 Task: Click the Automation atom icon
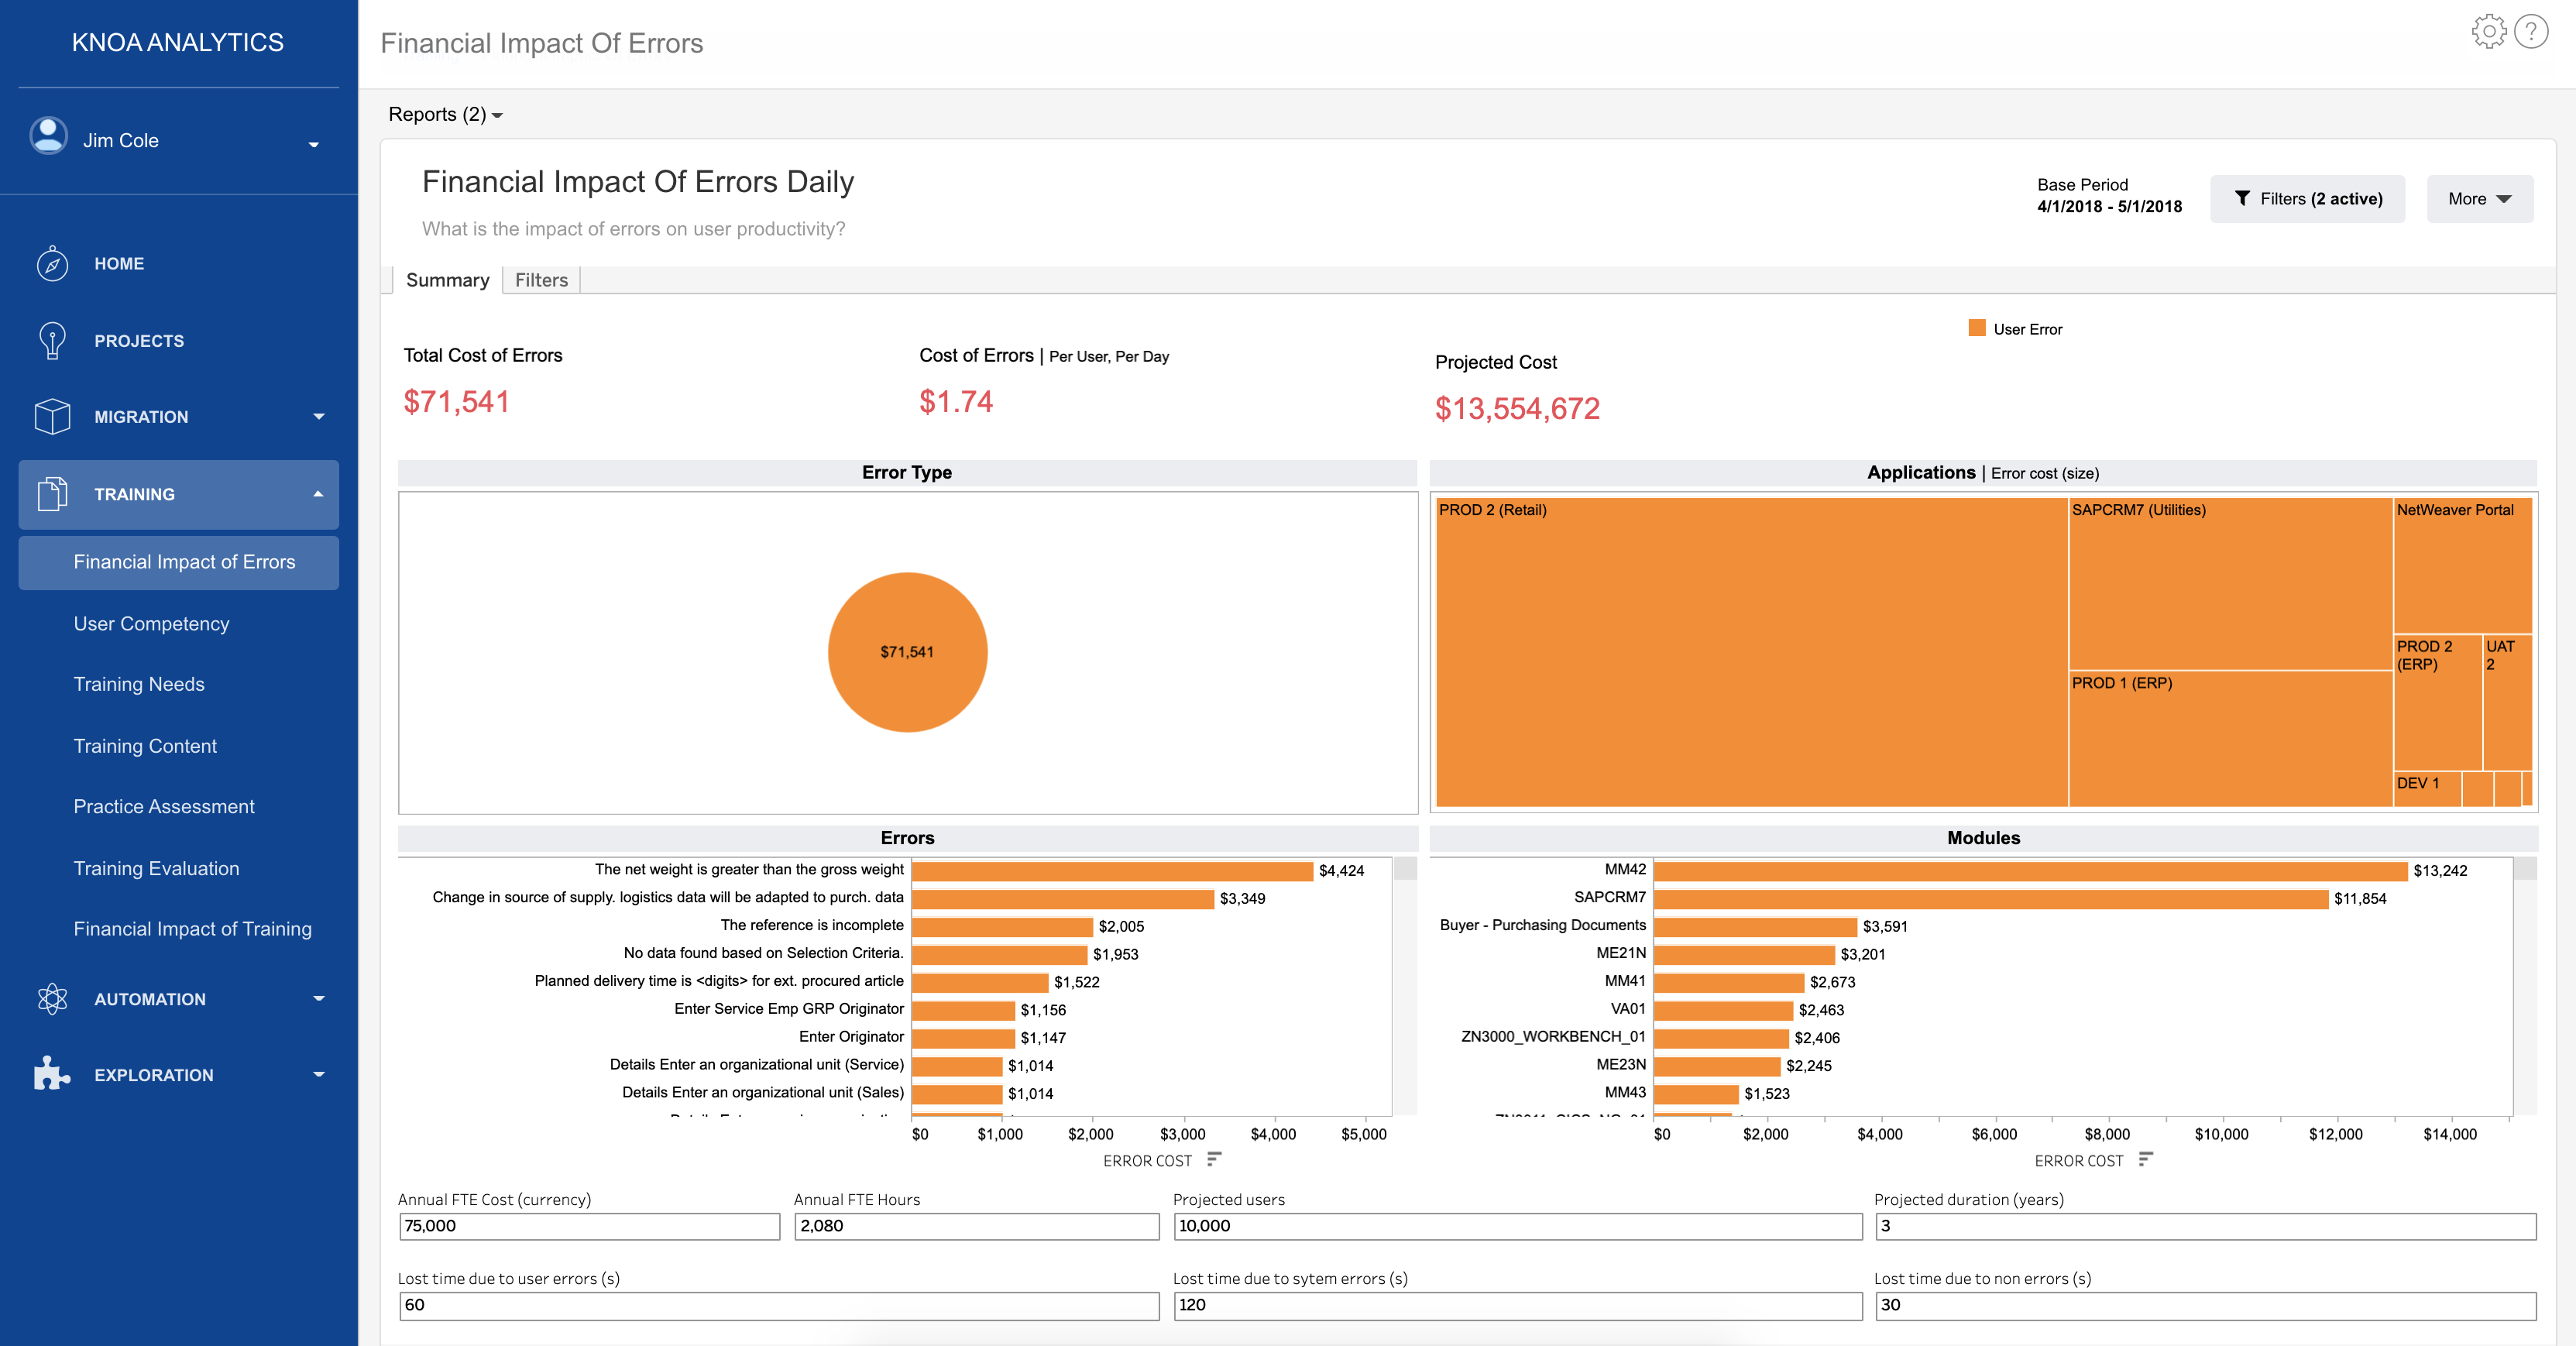click(x=52, y=998)
